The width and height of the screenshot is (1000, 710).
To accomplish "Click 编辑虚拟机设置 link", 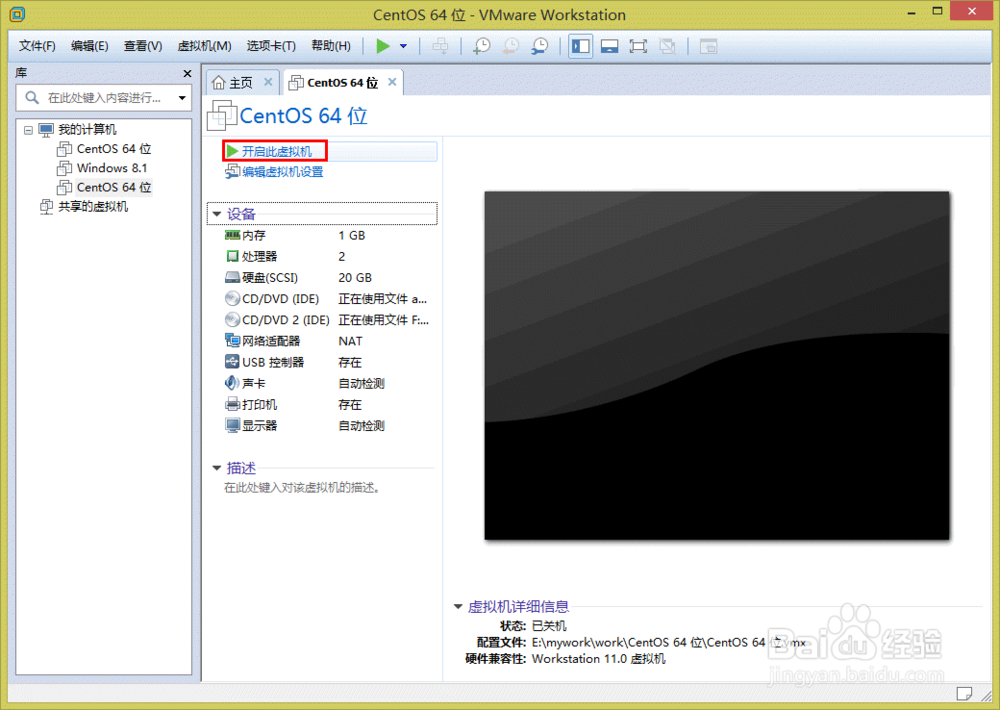I will (x=282, y=172).
